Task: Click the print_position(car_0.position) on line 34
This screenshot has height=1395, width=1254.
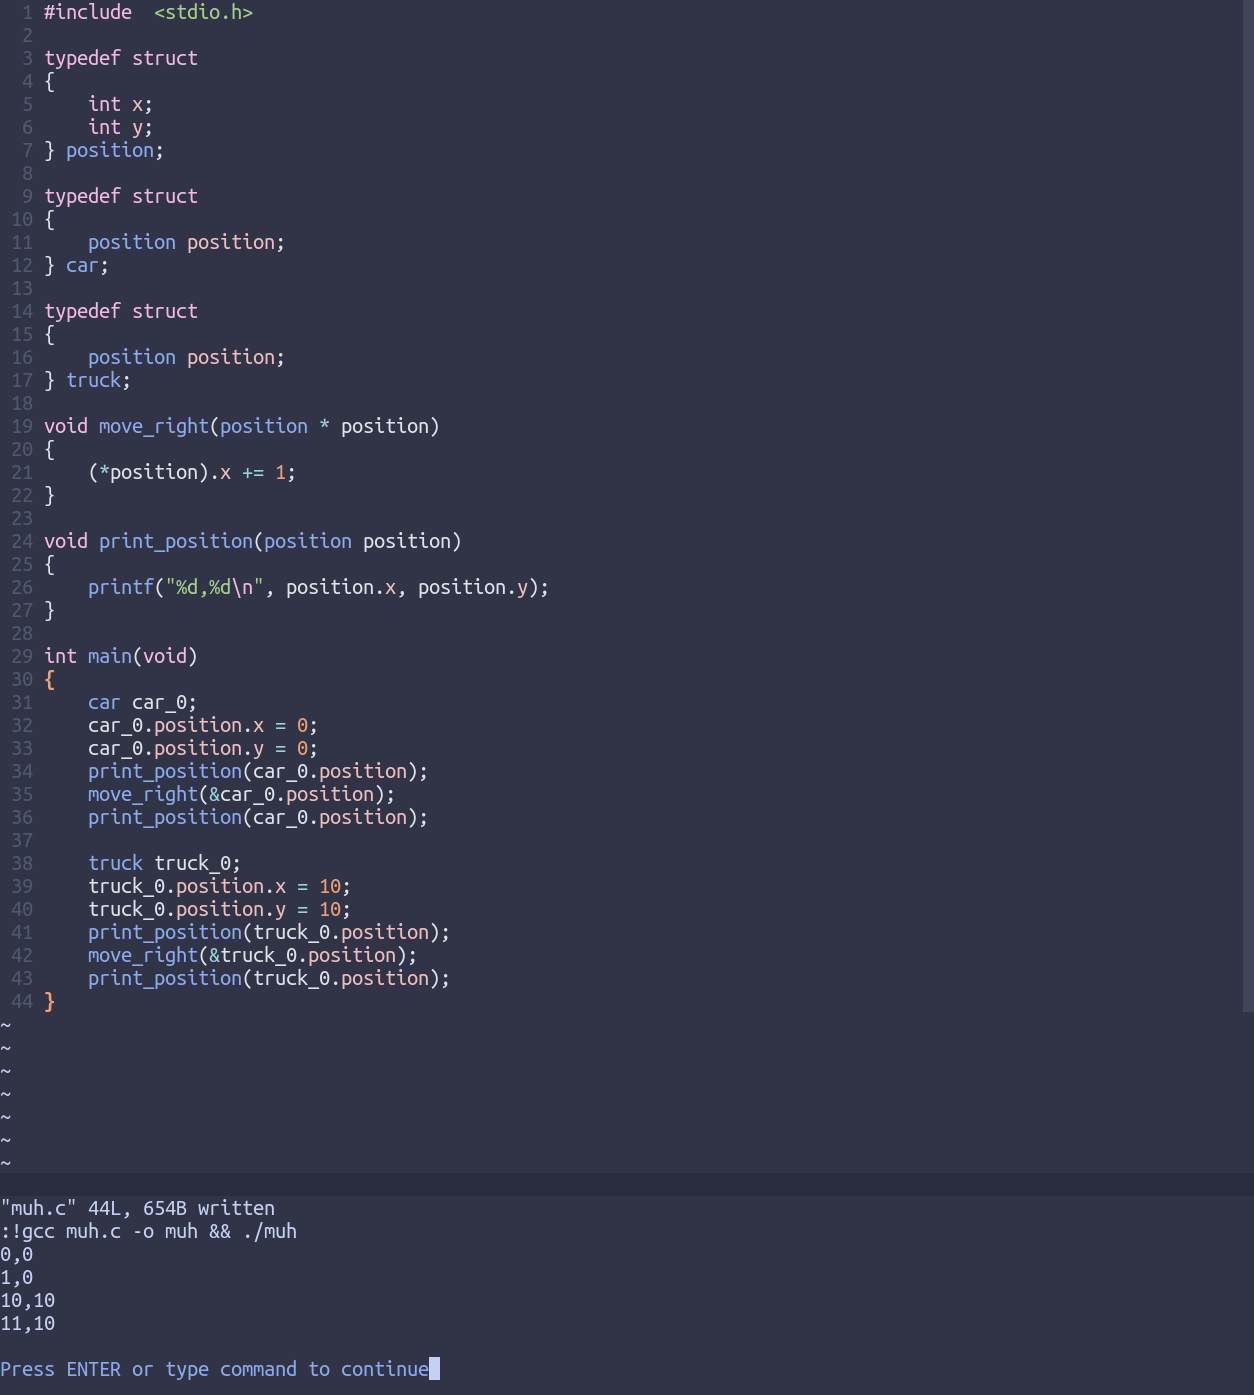Action: (258, 771)
